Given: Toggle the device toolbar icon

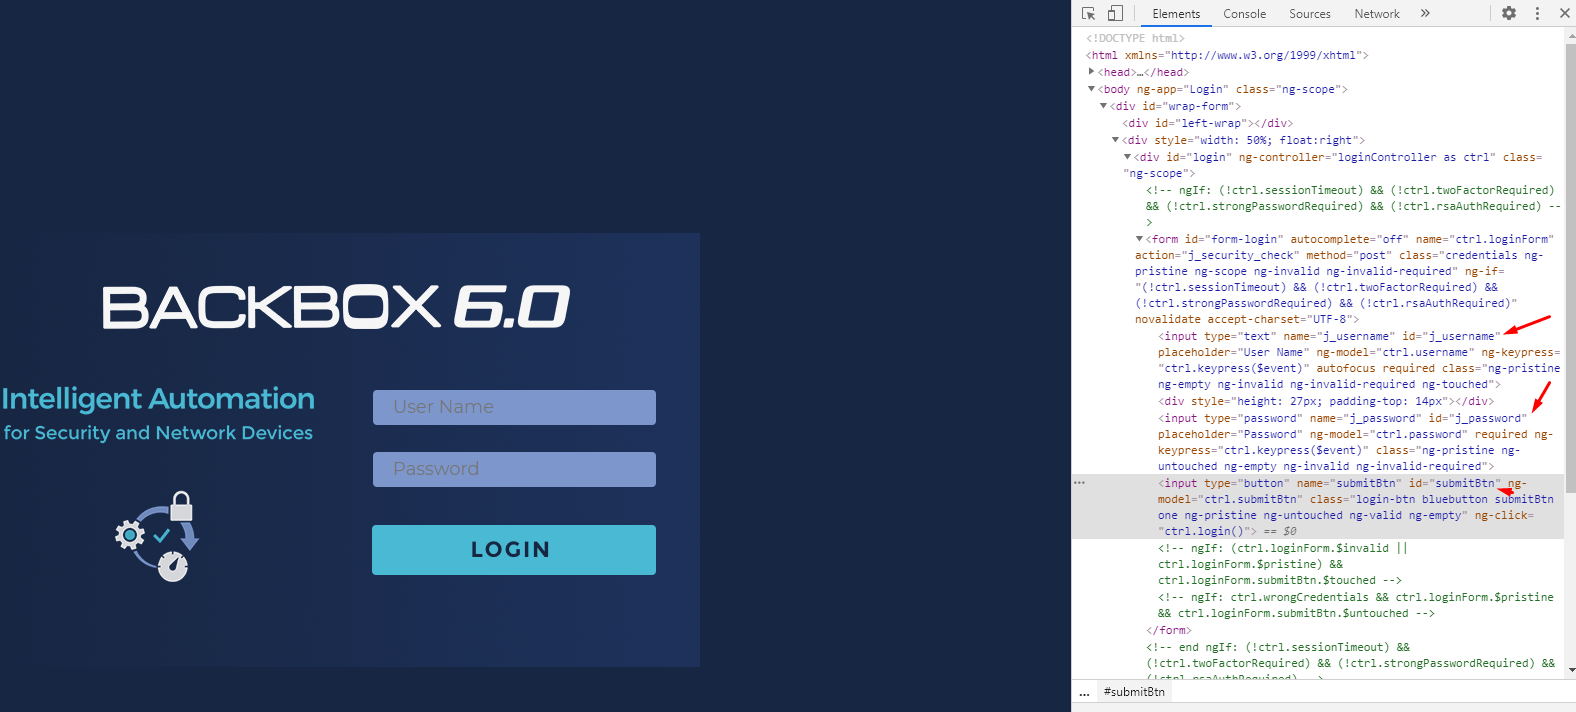Looking at the screenshot, I should pos(1115,13).
